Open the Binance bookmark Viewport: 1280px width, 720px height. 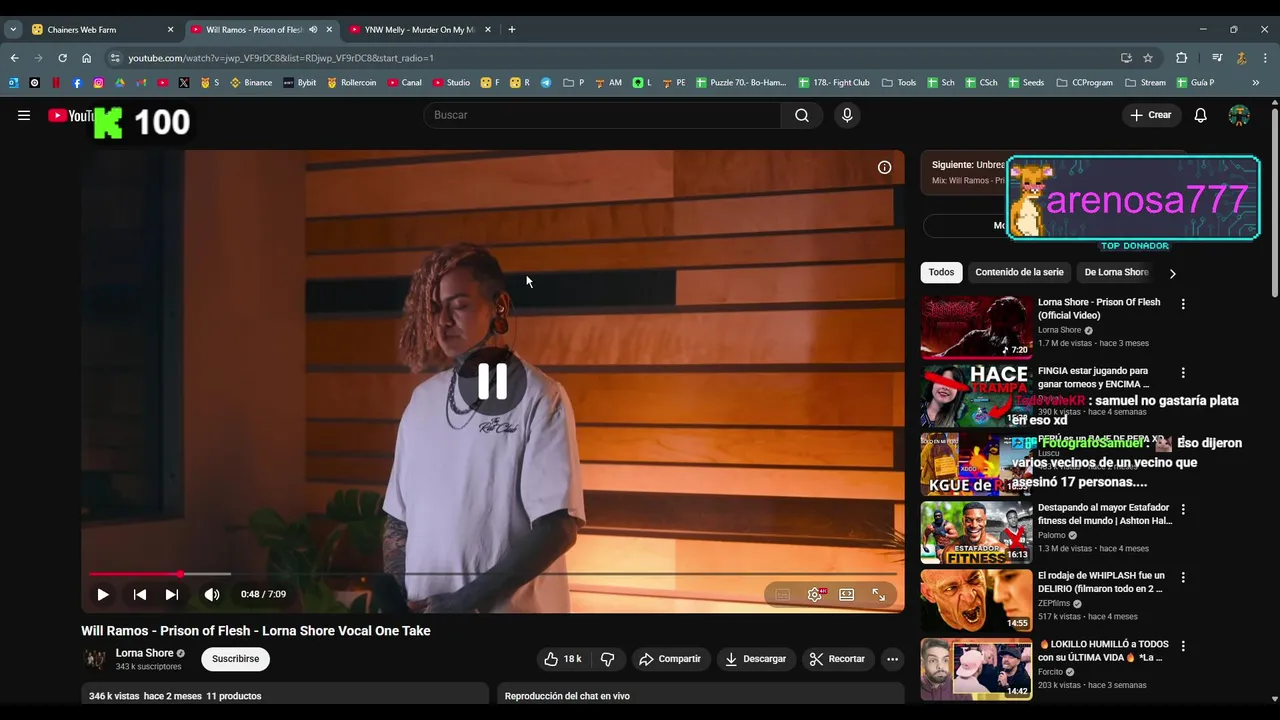click(251, 83)
